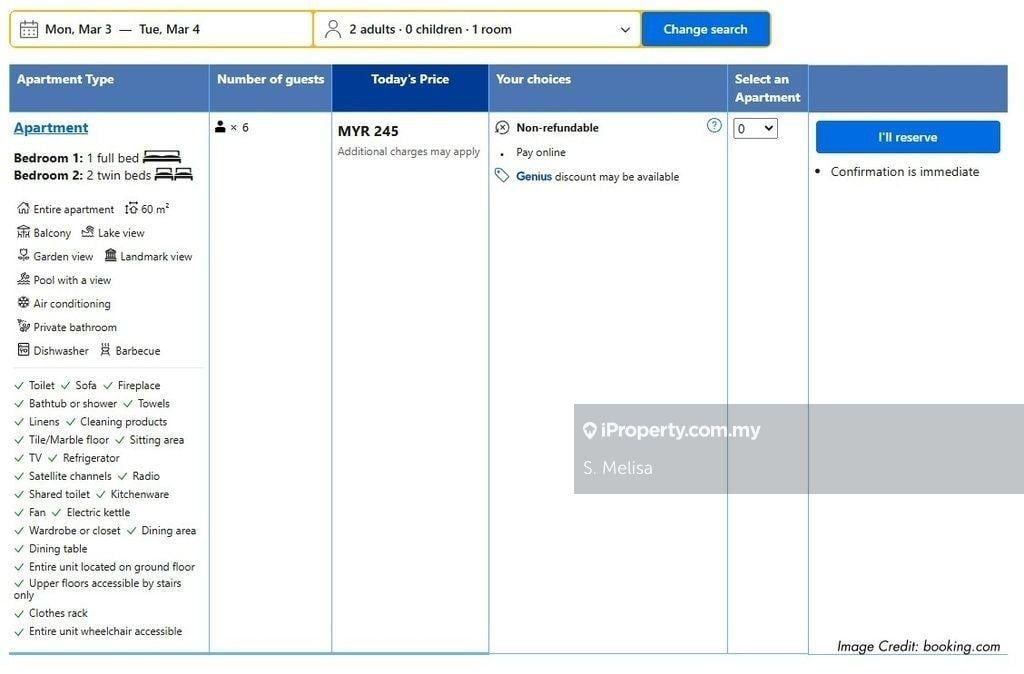The image size is (1024, 674).
Task: Click the Barbecue grill icon
Action: click(105, 350)
